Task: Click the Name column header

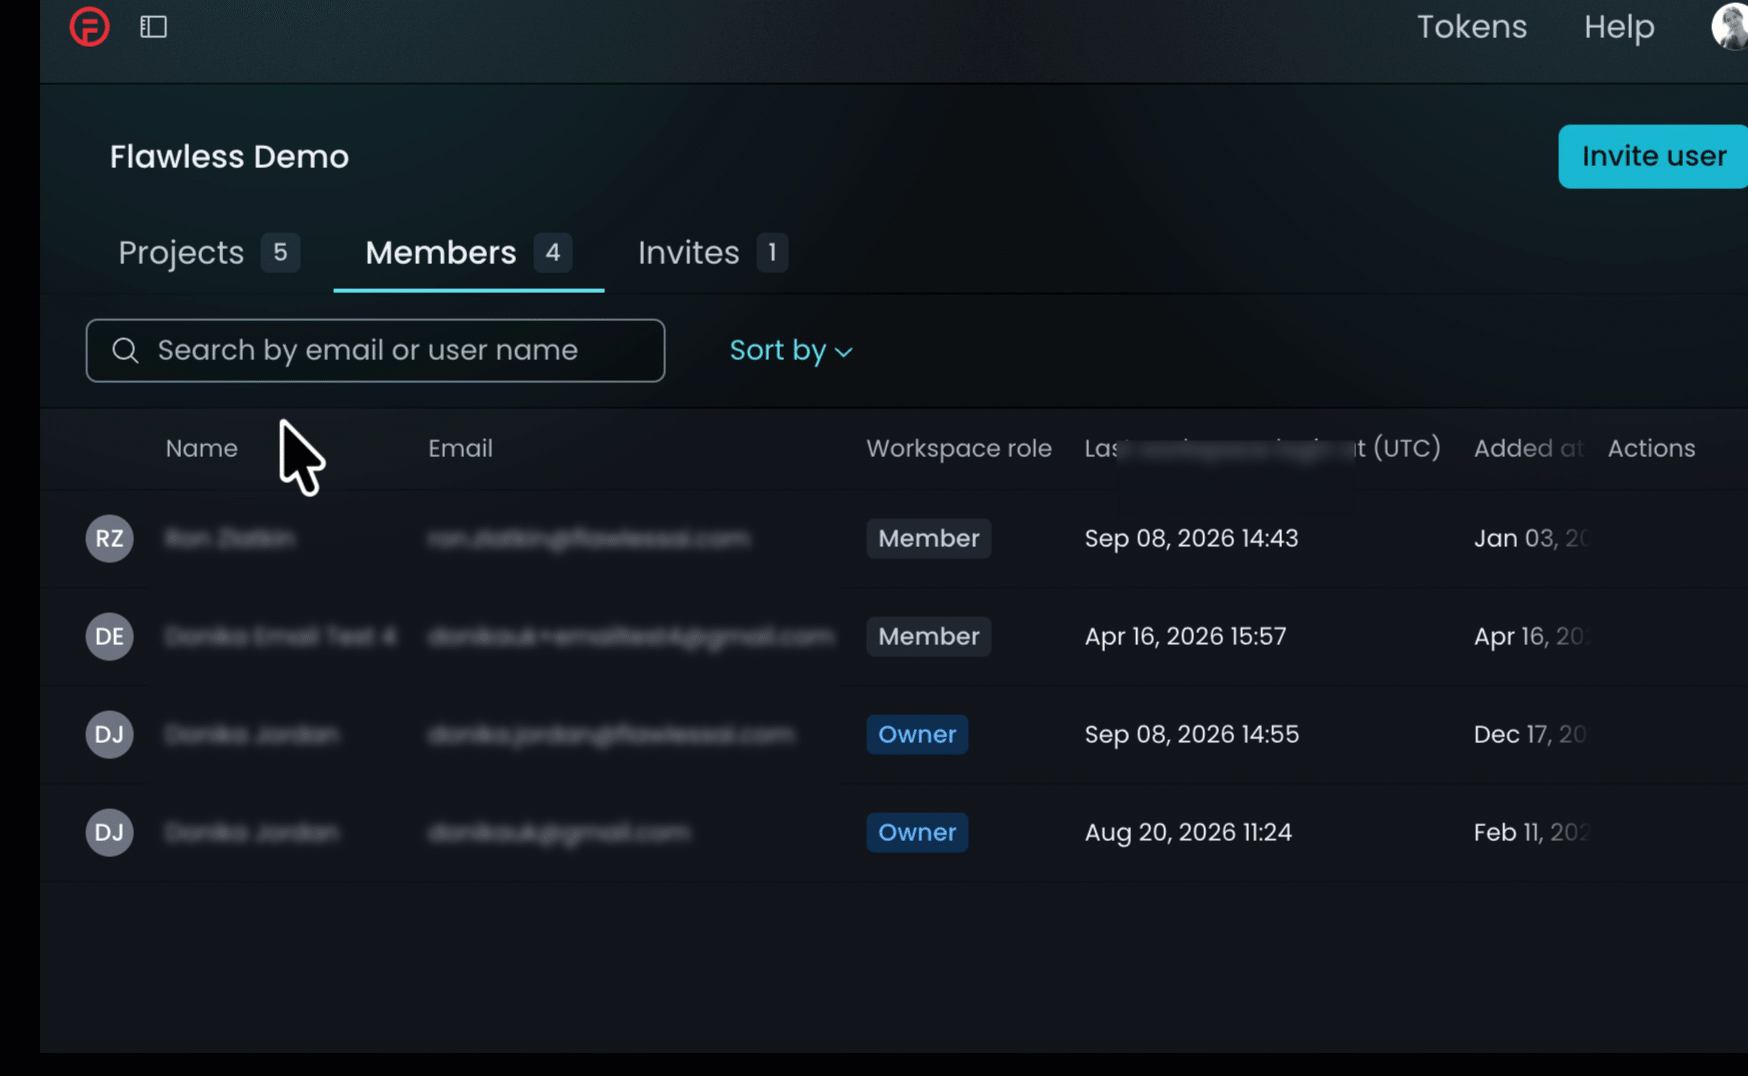Action: [x=202, y=448]
